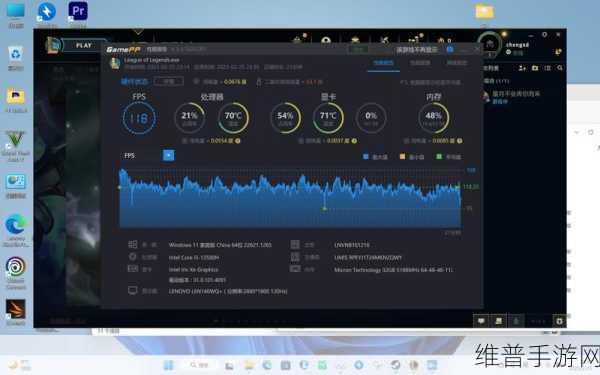This screenshot has width=600, height=375.
Task: Open the blue lightning desktop shortcut
Action: click(47, 11)
